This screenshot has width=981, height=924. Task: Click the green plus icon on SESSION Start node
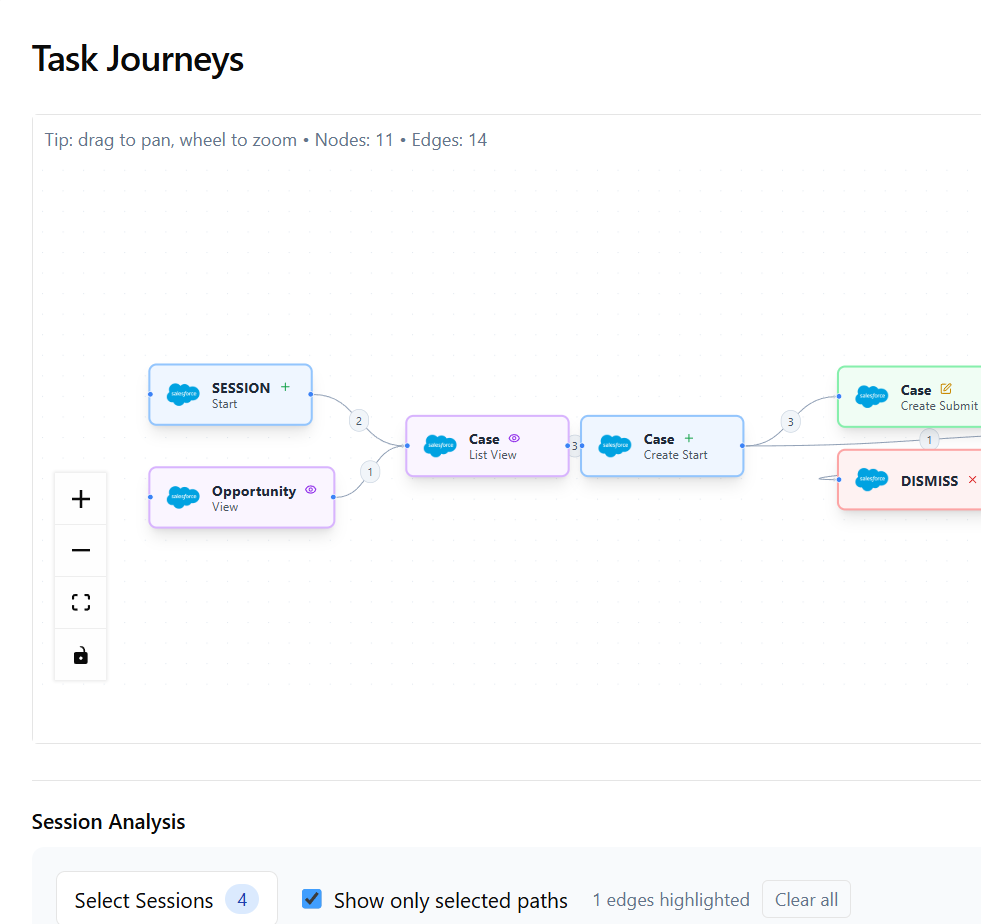tap(285, 385)
